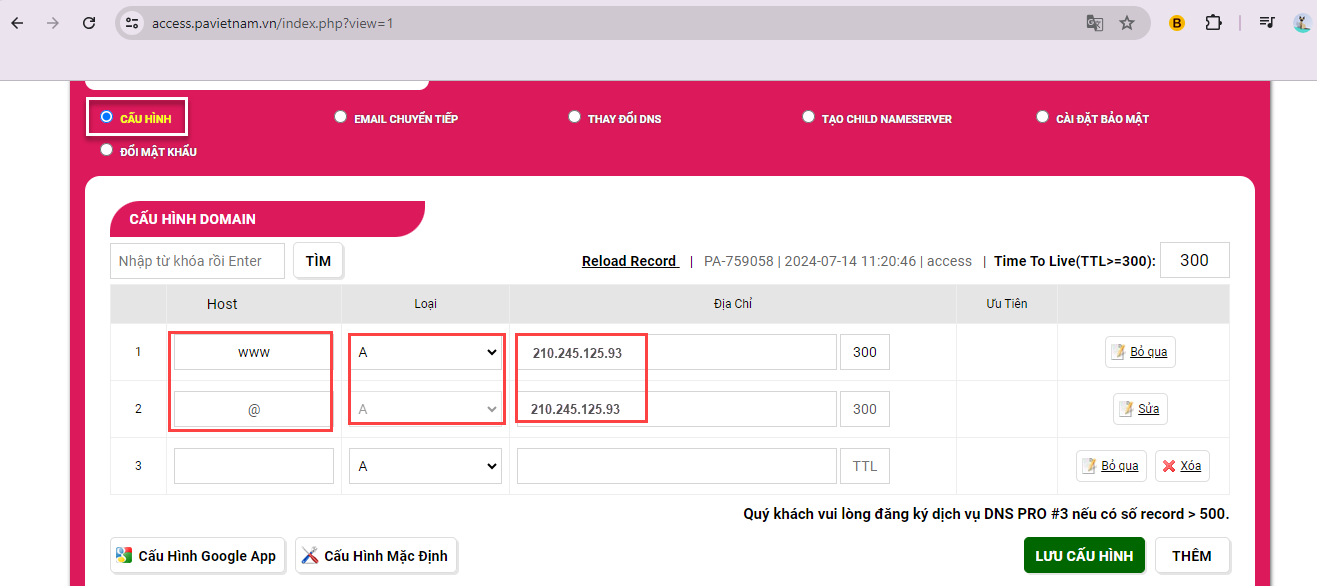Open the record type dropdown in row 2
Viewport: 1317px width, 586px height.
coord(425,409)
